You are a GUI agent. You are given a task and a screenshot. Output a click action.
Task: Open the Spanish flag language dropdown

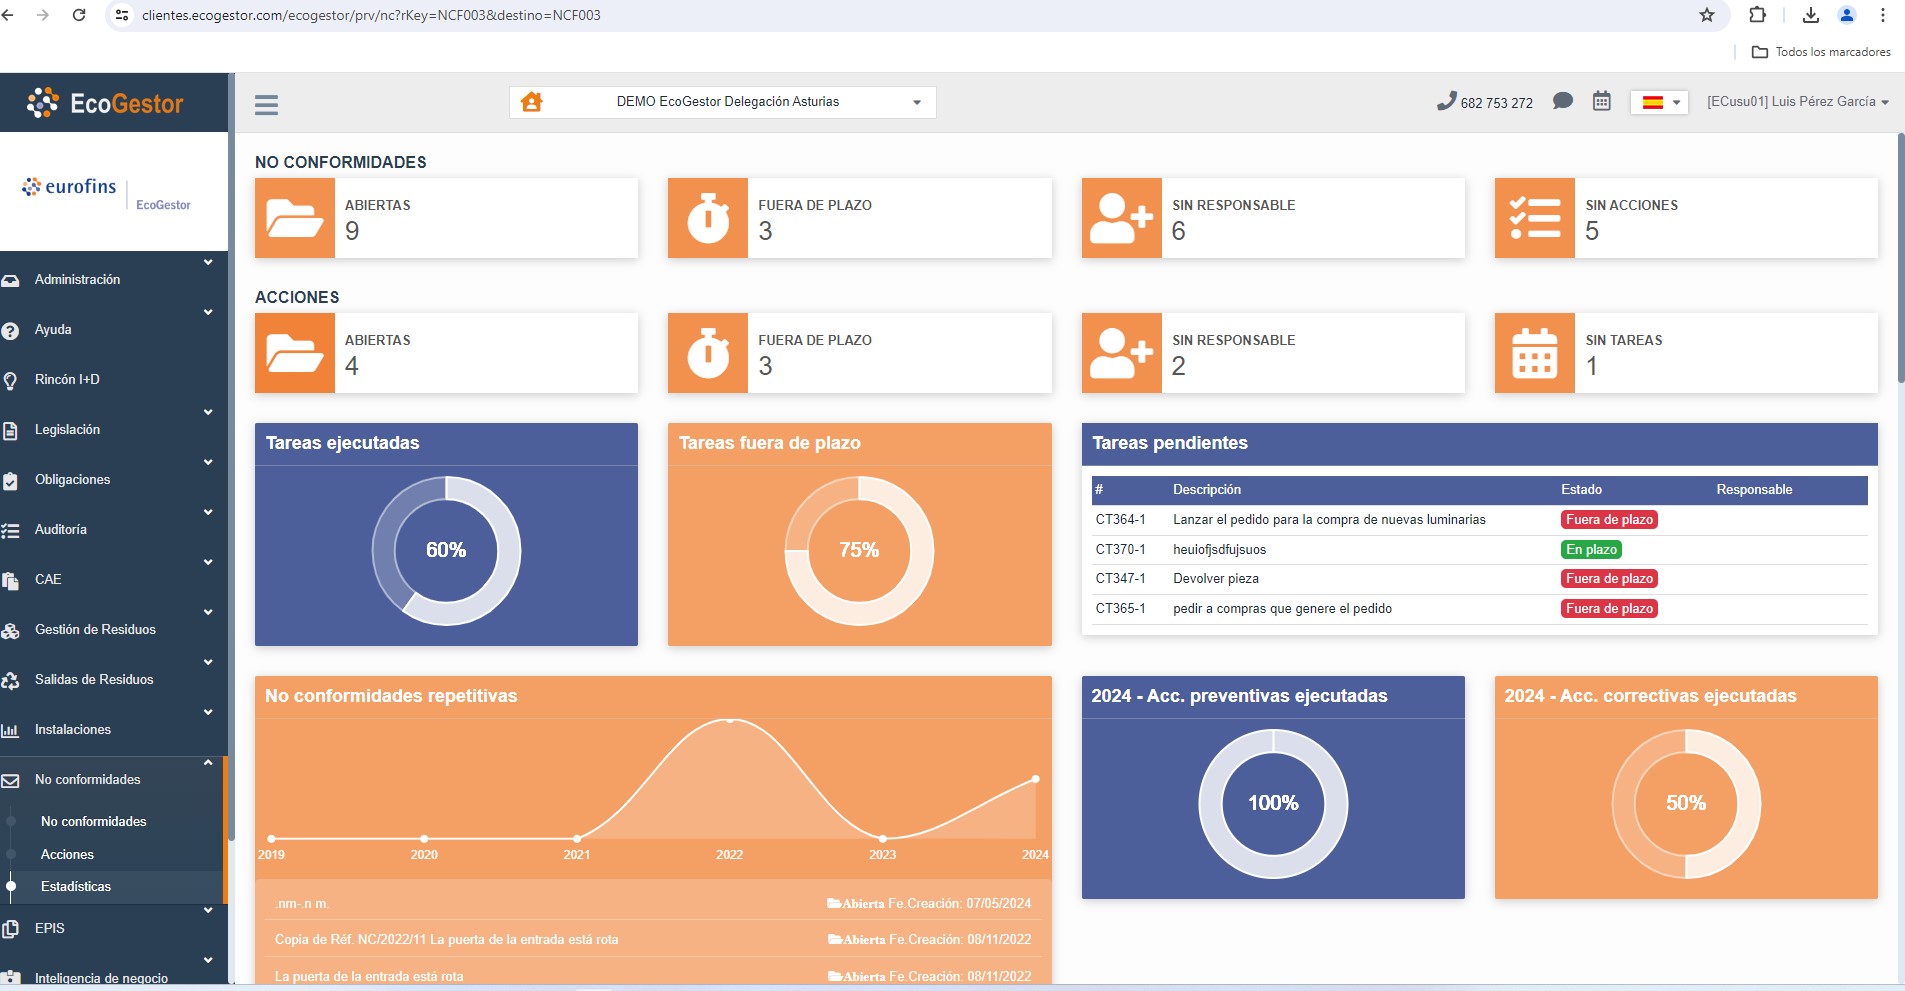[x=1659, y=102]
